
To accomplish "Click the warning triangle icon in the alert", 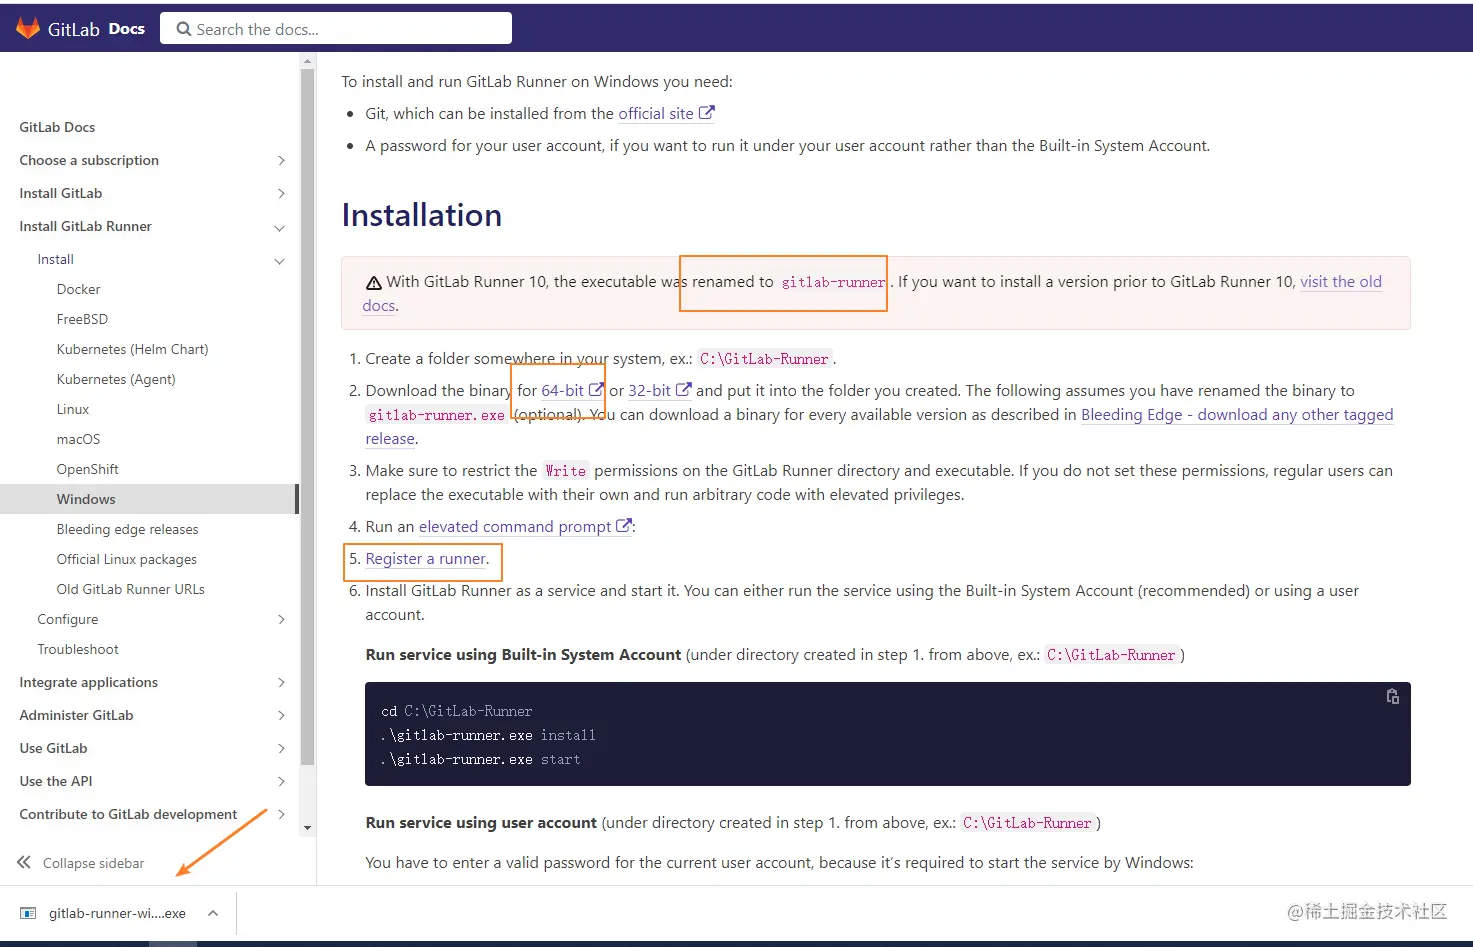I will [374, 283].
